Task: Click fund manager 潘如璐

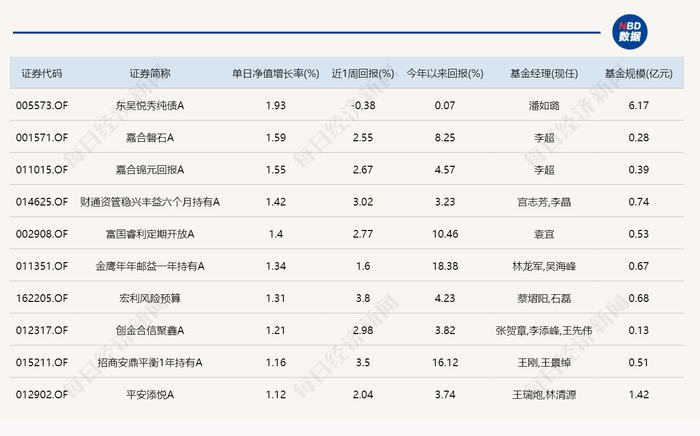Action: (544, 106)
